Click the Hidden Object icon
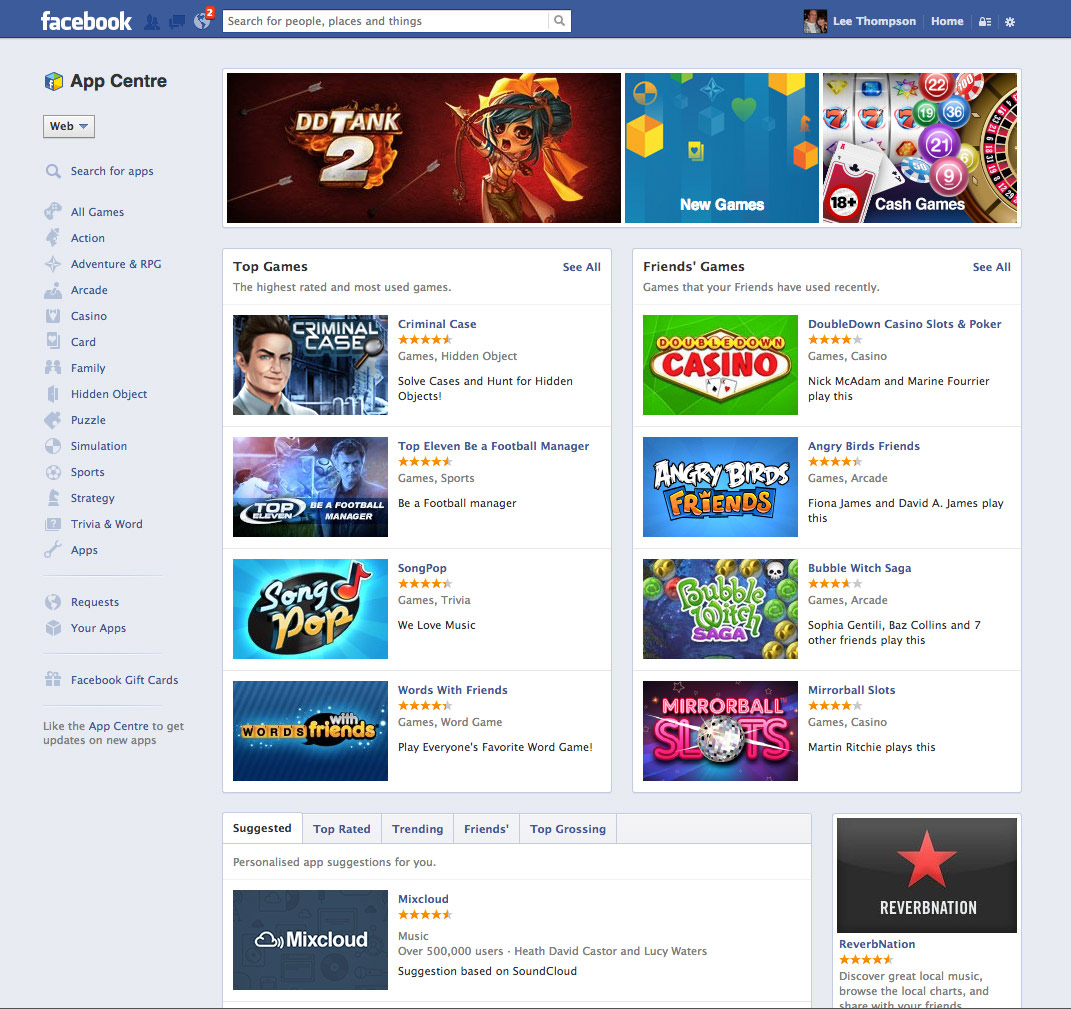 point(53,393)
